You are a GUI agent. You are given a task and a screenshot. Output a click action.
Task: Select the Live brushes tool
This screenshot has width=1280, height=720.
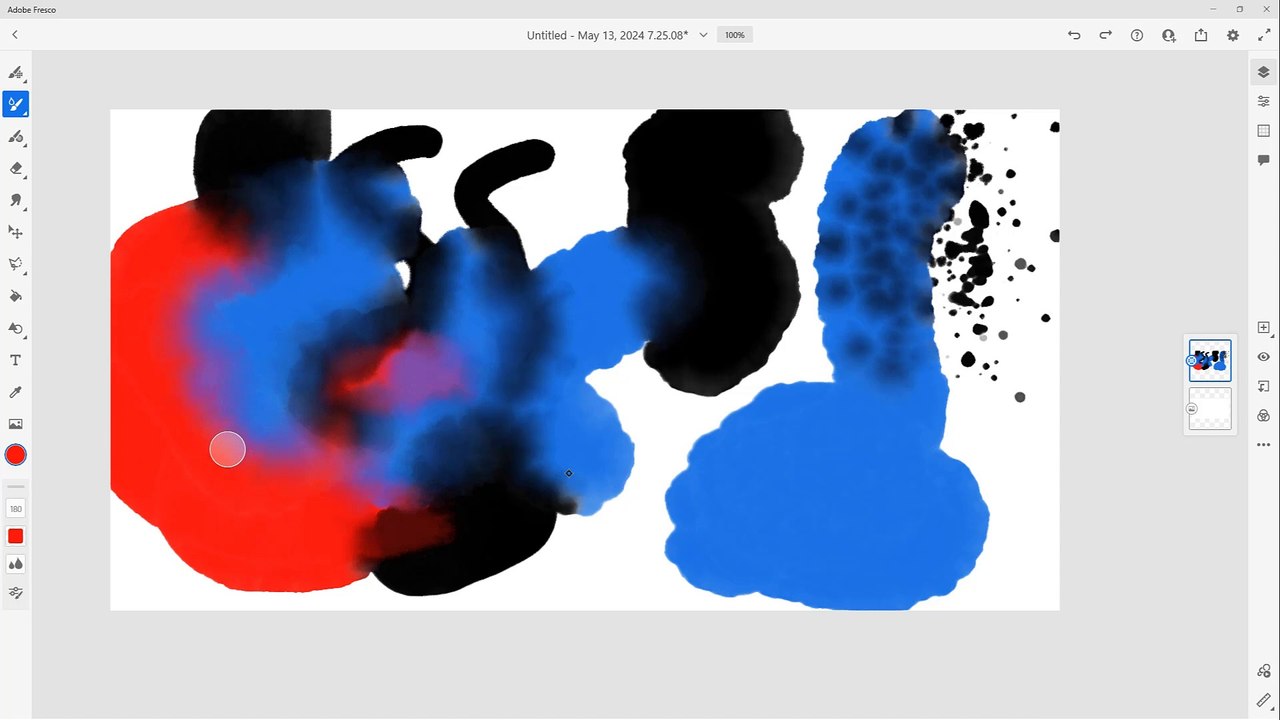(x=16, y=104)
